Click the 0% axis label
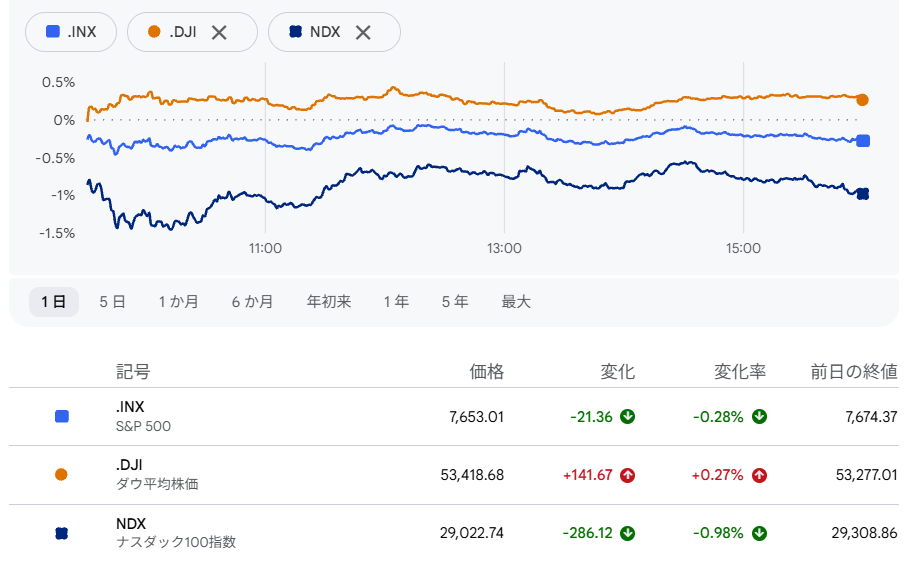The image size is (916, 565). point(64,120)
